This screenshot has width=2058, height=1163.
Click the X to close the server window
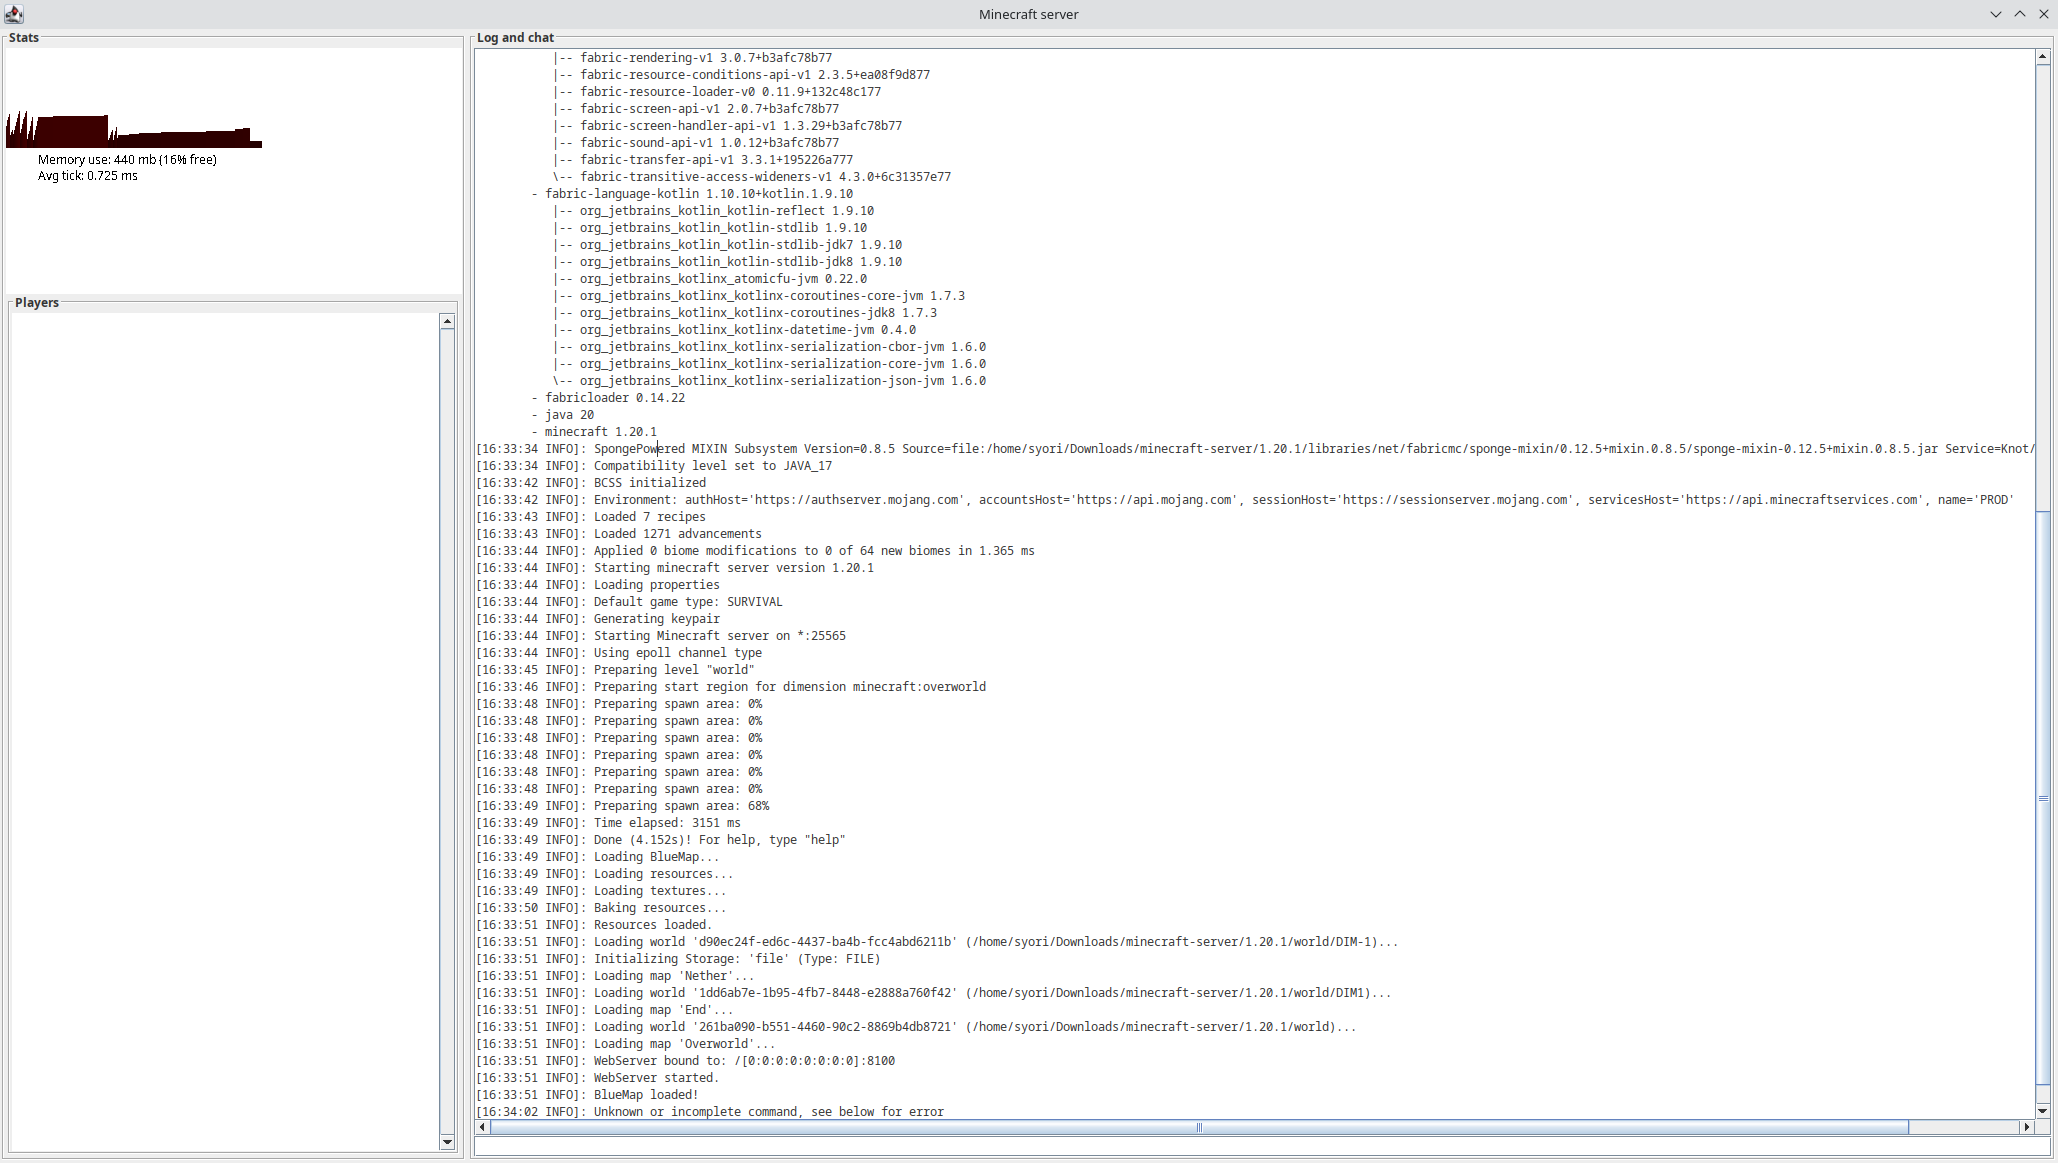pyautogui.click(x=2046, y=14)
